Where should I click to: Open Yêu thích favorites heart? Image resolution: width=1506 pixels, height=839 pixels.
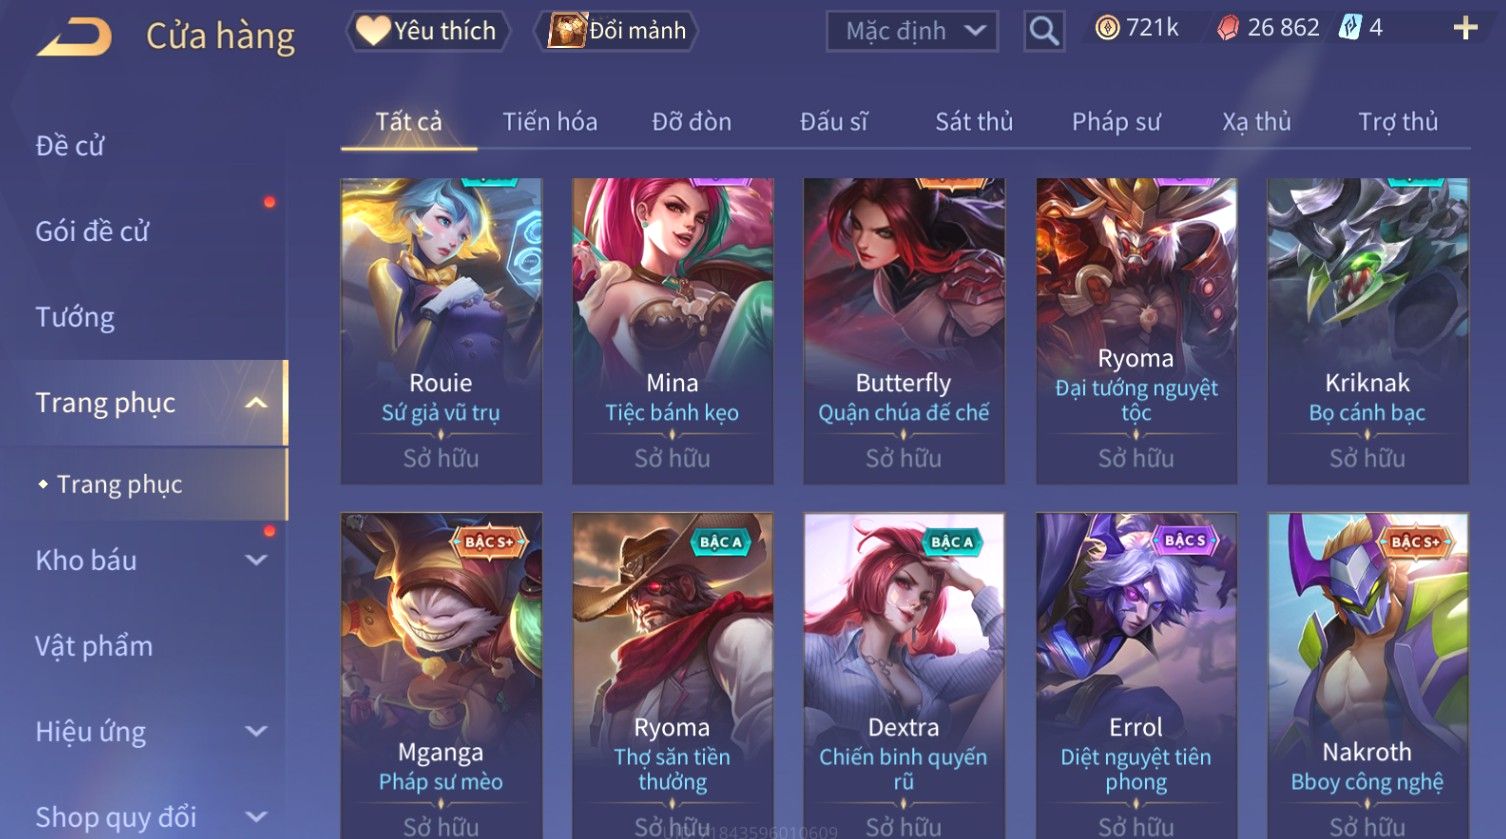coord(372,31)
